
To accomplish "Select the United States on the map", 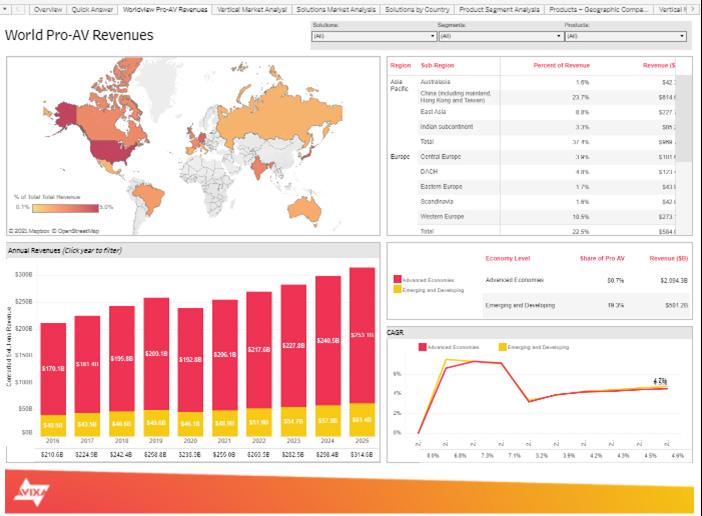I will (112, 151).
